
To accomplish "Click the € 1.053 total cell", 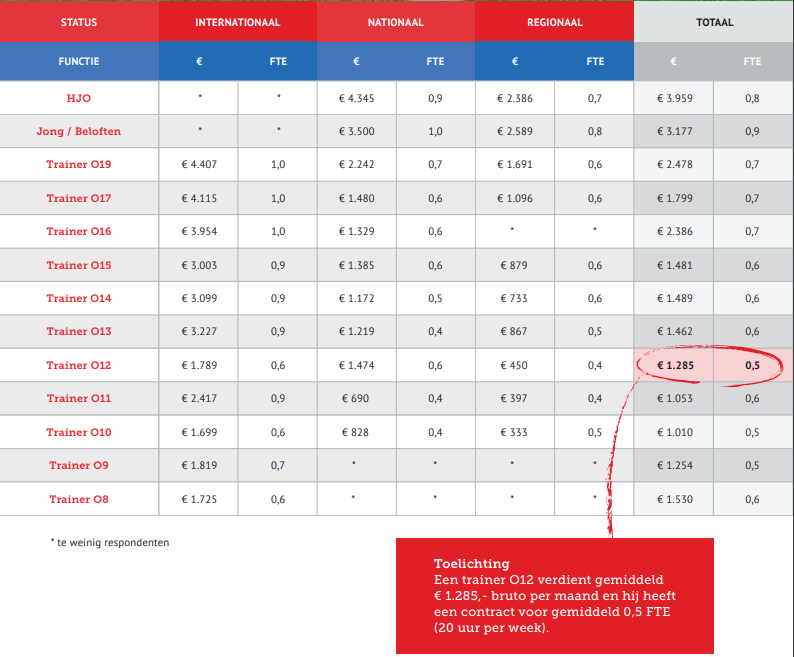I will tap(674, 398).
